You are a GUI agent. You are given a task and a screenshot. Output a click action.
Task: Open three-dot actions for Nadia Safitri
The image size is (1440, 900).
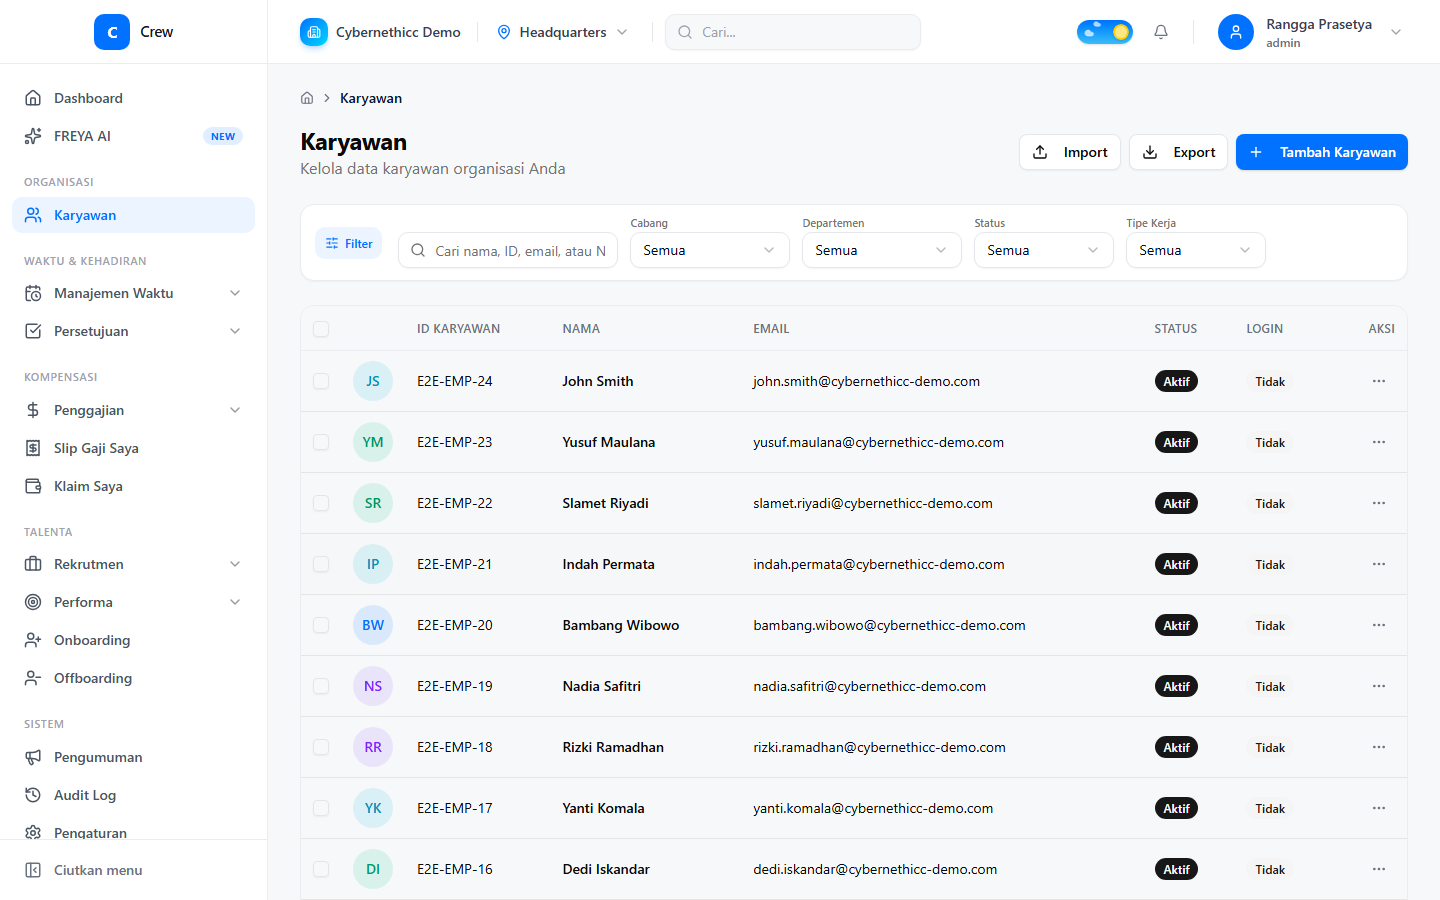click(1379, 686)
